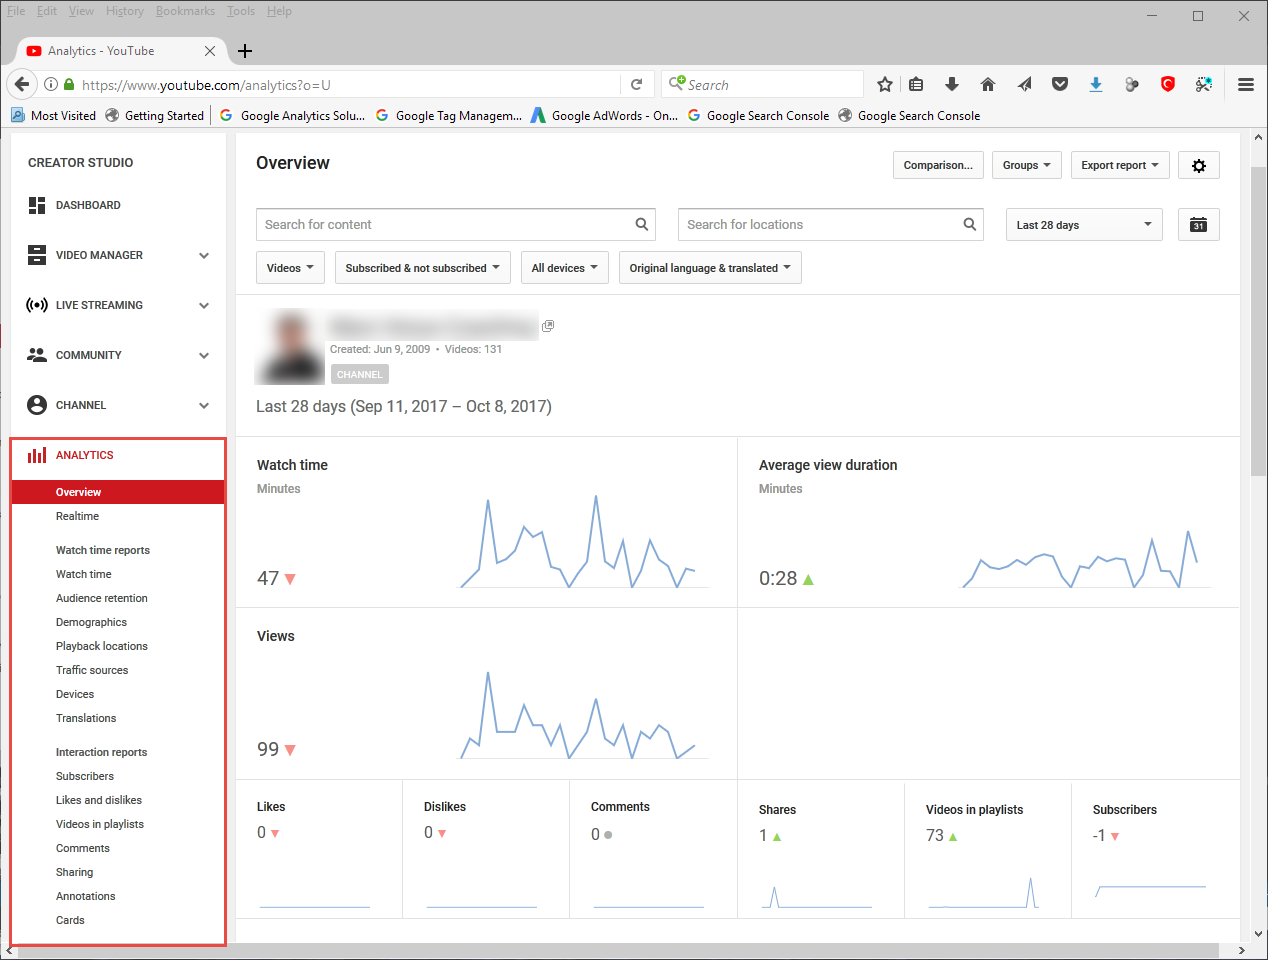Open the History menu
1268x960 pixels.
coord(124,11)
